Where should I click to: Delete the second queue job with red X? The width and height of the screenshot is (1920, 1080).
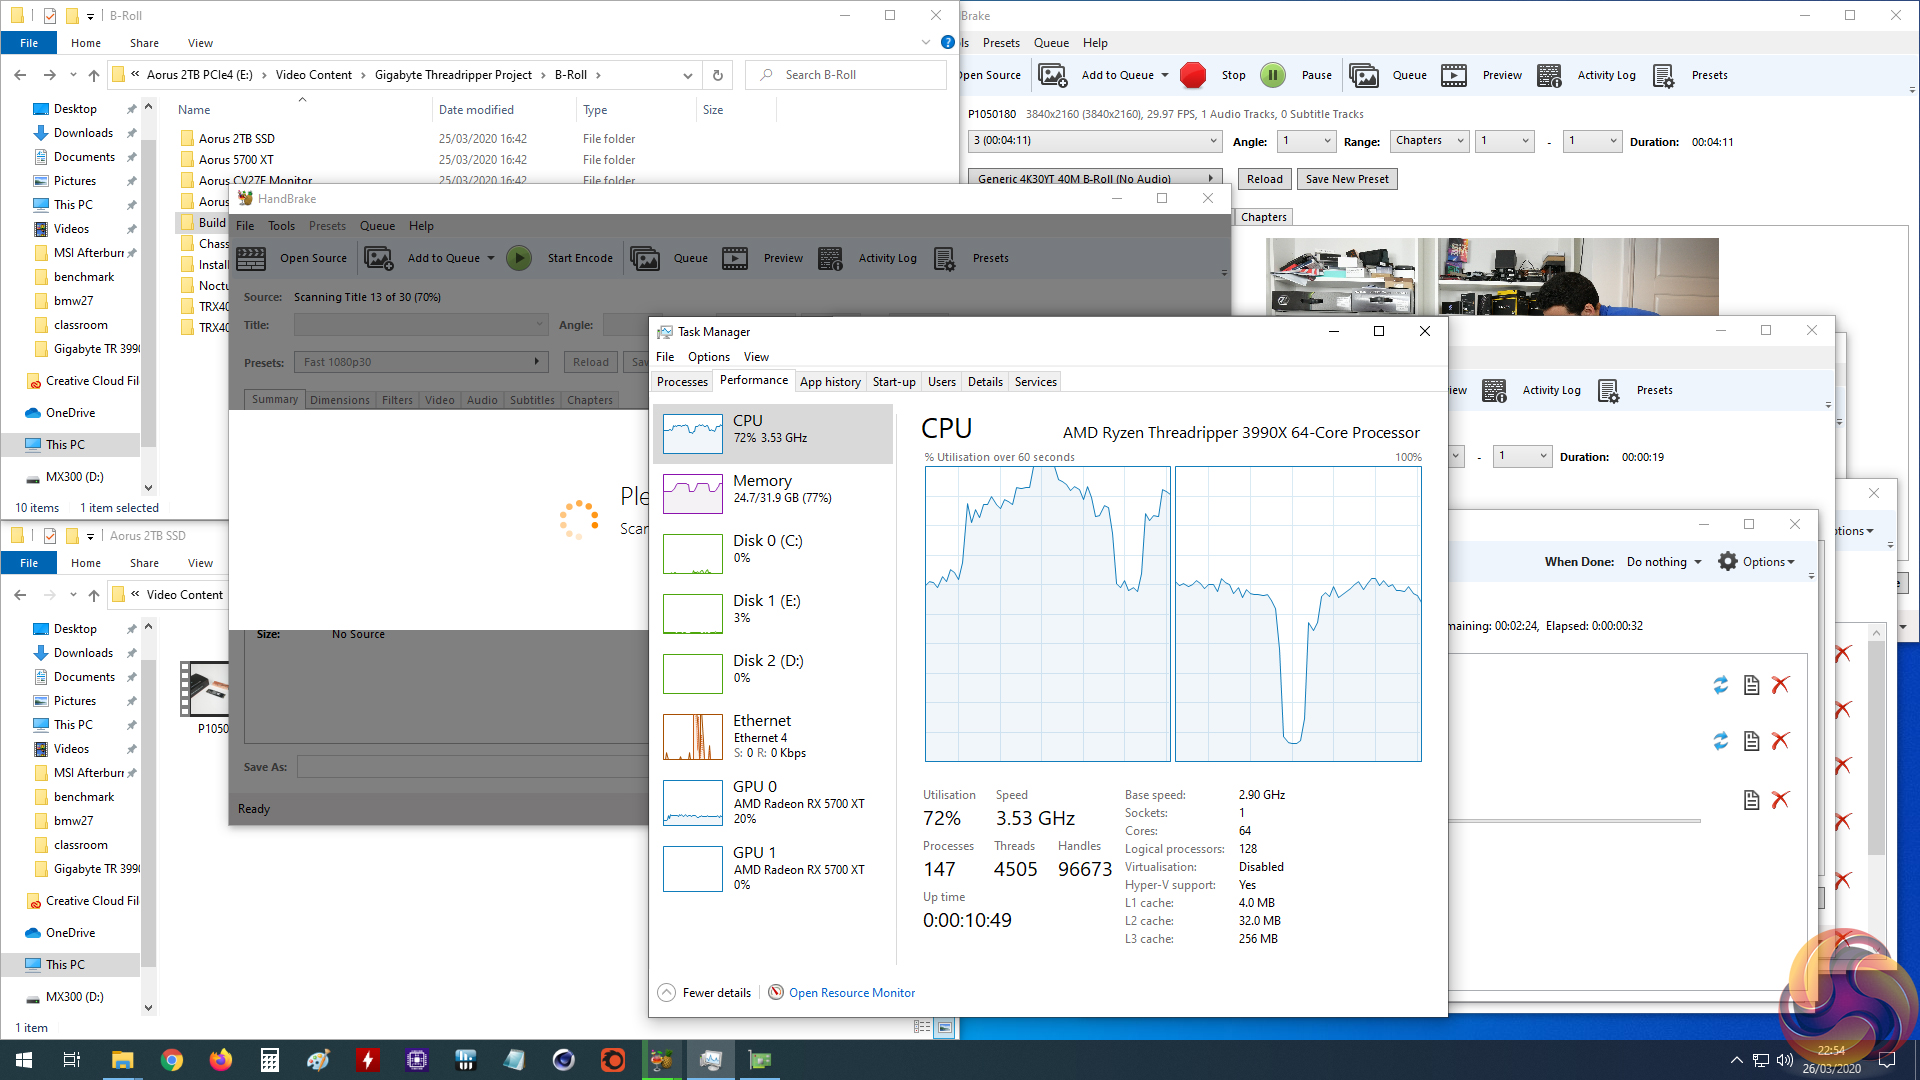[1780, 741]
